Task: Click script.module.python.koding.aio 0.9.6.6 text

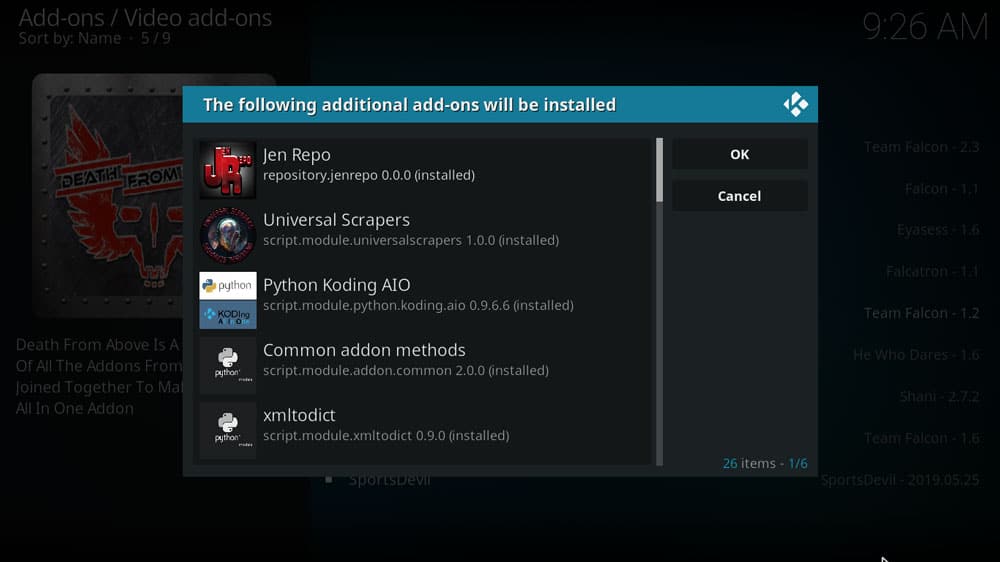Action: tap(418, 305)
